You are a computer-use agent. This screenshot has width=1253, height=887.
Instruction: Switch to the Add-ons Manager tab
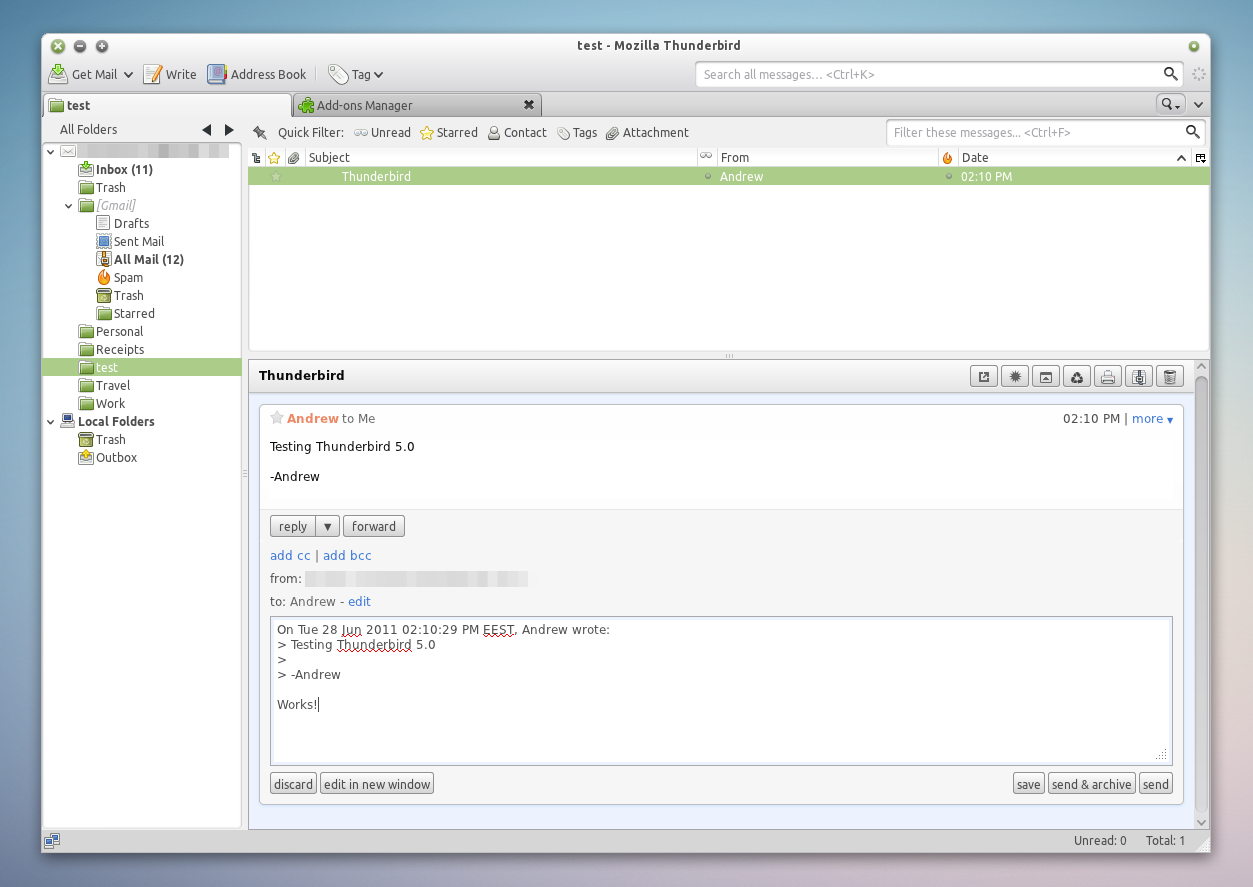click(417, 105)
